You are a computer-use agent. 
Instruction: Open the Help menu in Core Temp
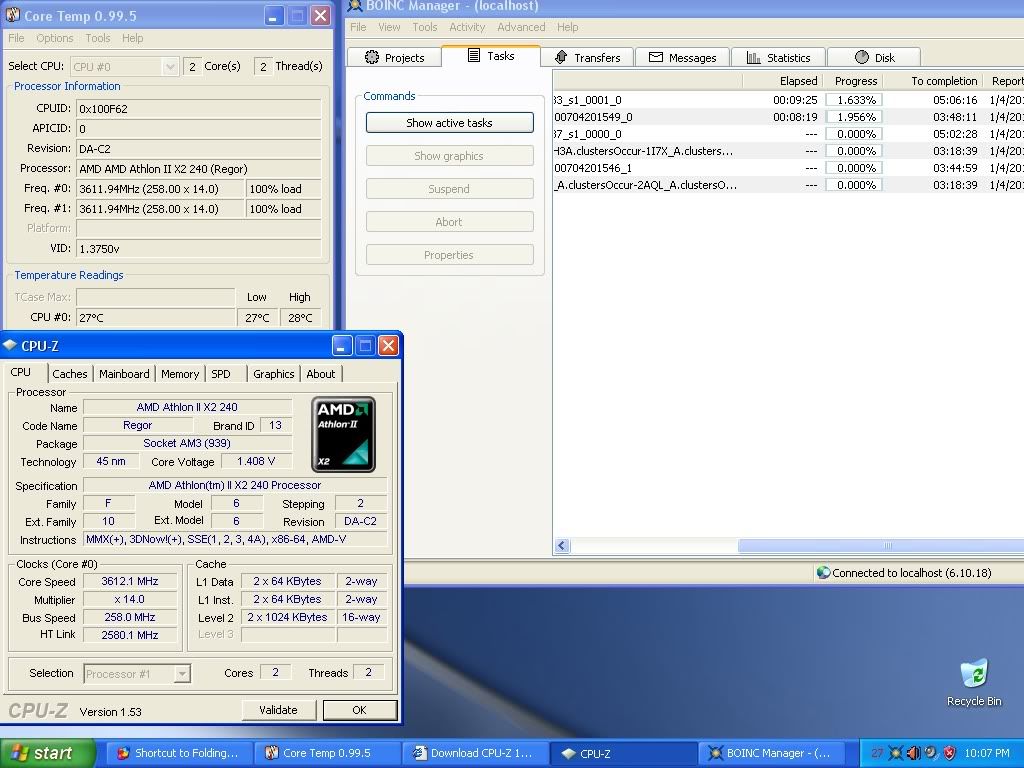click(x=133, y=38)
